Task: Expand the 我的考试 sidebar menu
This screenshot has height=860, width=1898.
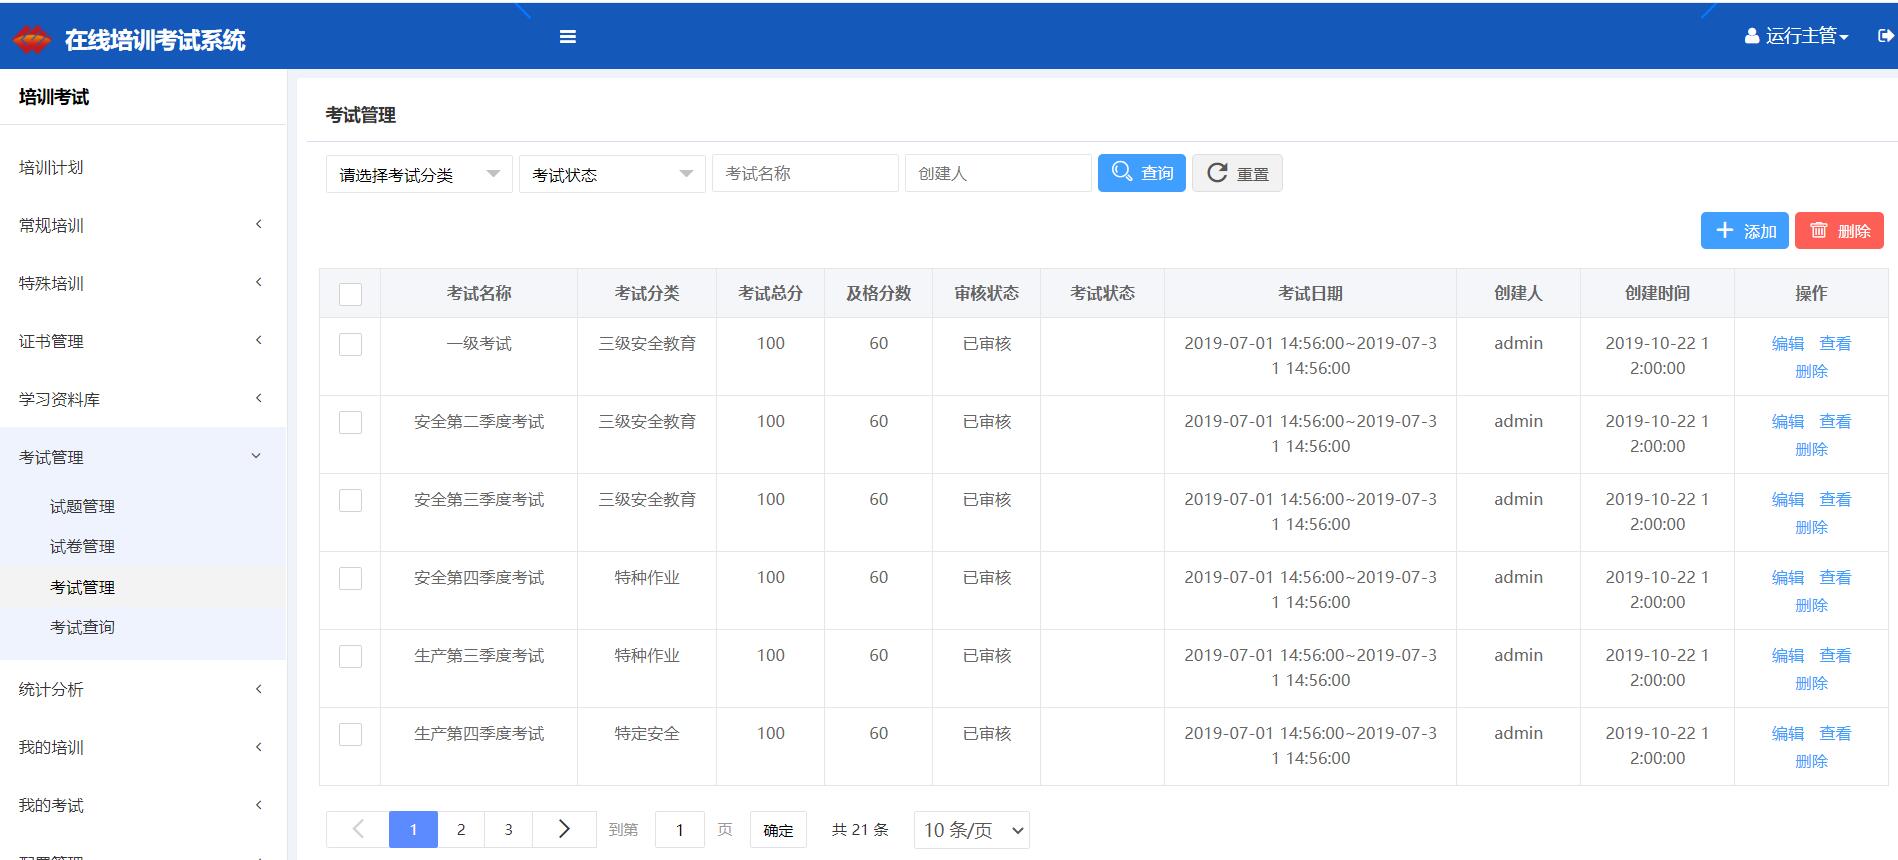Action: pos(142,805)
